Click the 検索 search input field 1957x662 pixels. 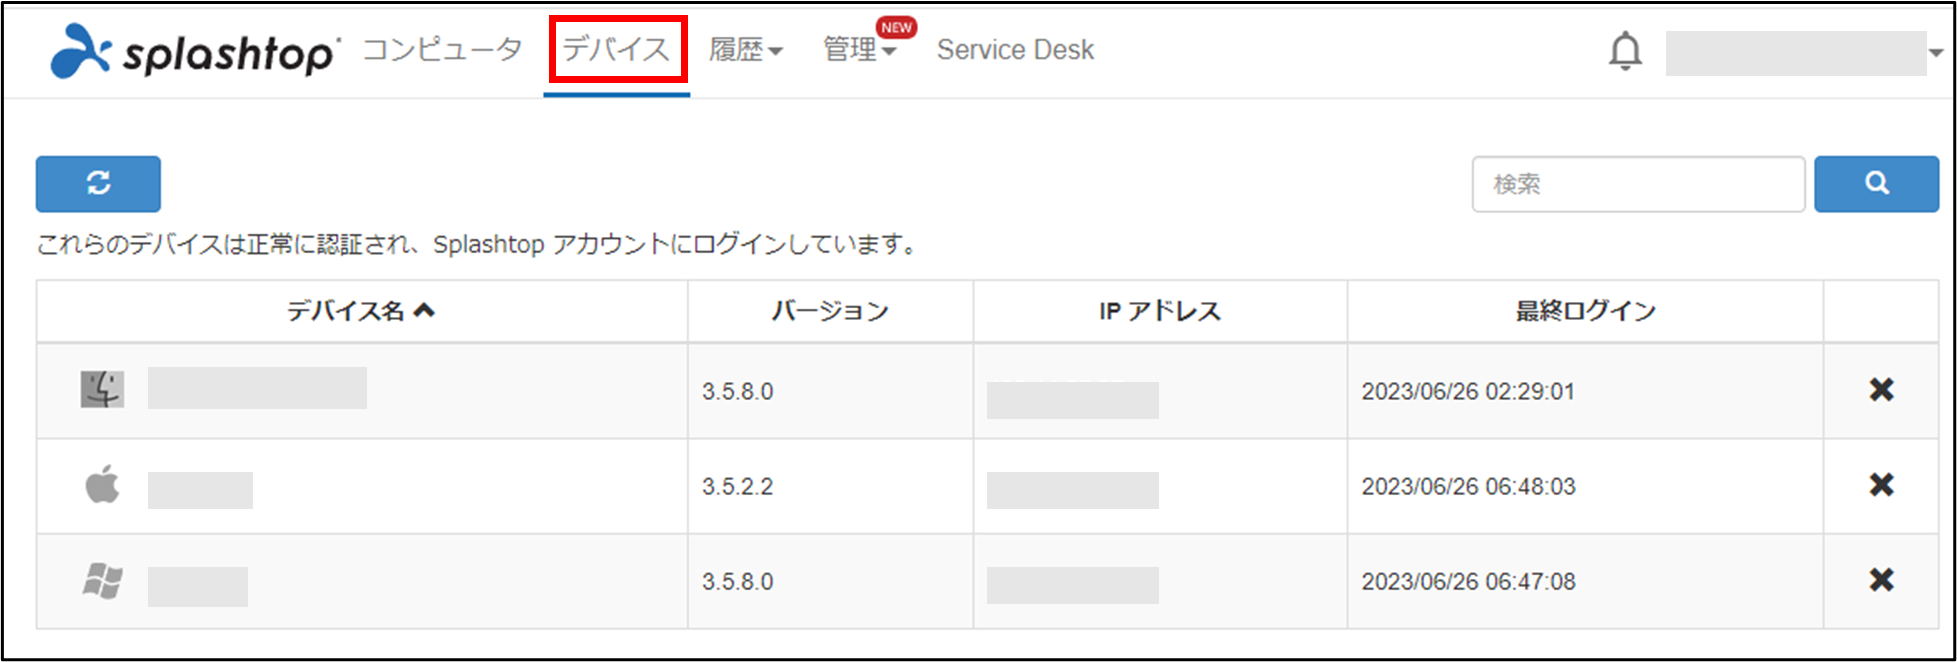tap(1637, 184)
